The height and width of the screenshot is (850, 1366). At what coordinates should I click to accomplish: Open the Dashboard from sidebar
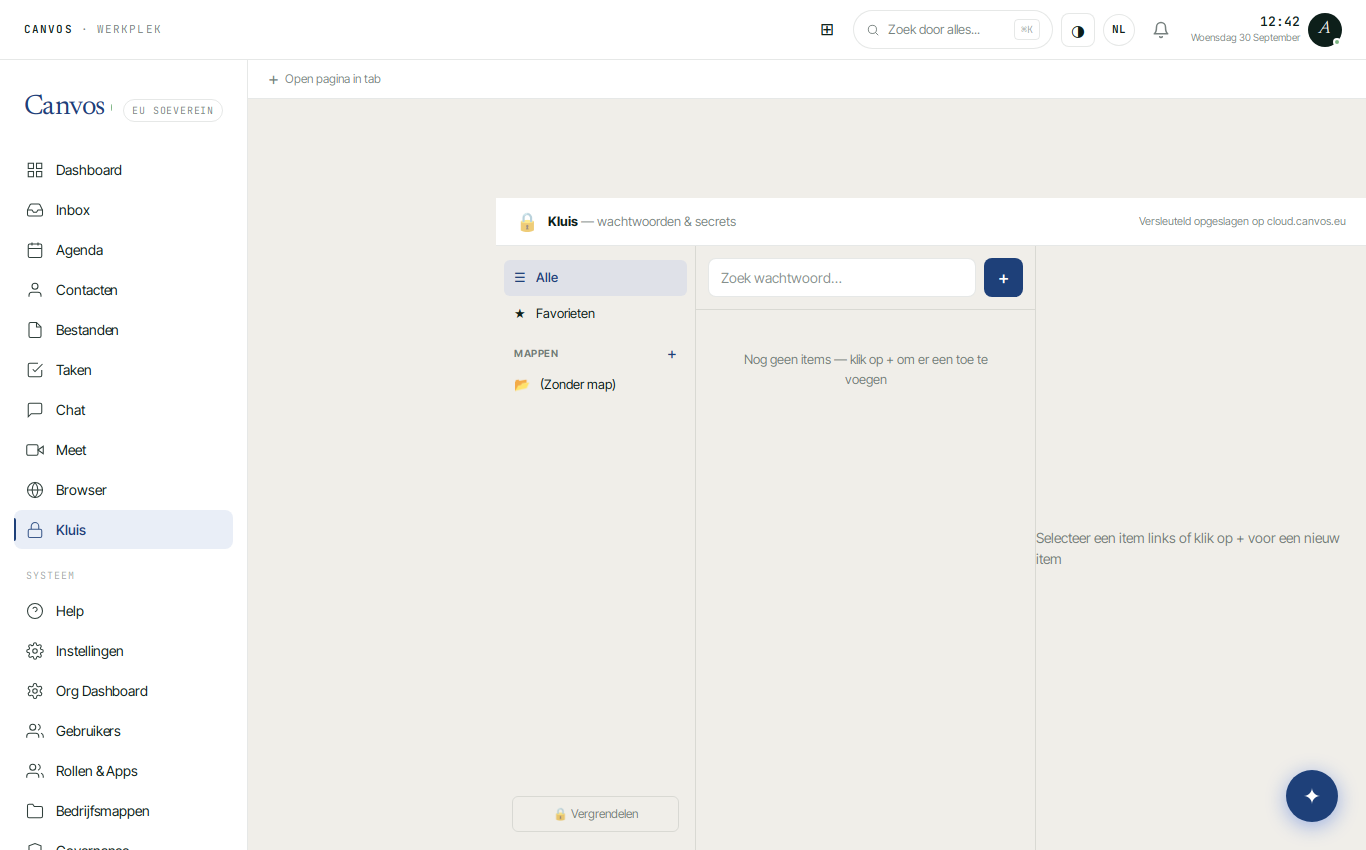pyautogui.click(x=123, y=170)
